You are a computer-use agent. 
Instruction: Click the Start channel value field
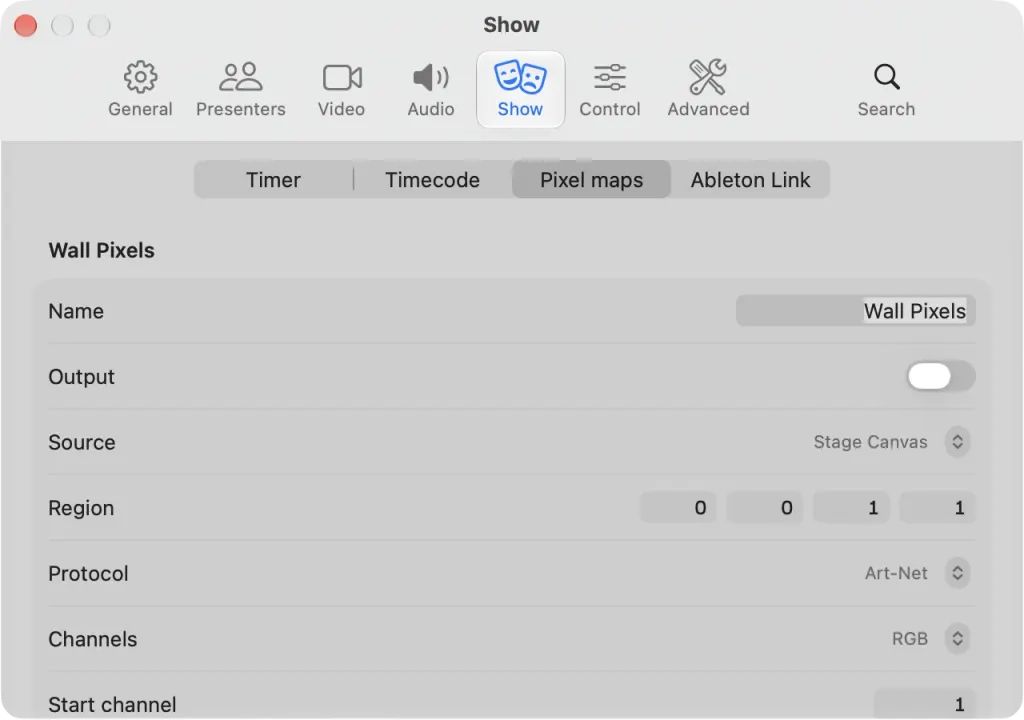point(924,704)
